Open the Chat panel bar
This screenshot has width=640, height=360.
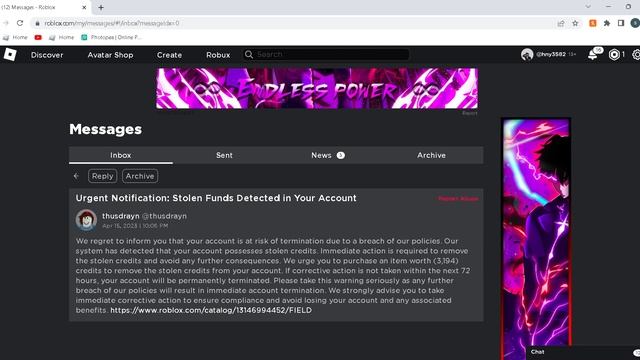[583, 352]
